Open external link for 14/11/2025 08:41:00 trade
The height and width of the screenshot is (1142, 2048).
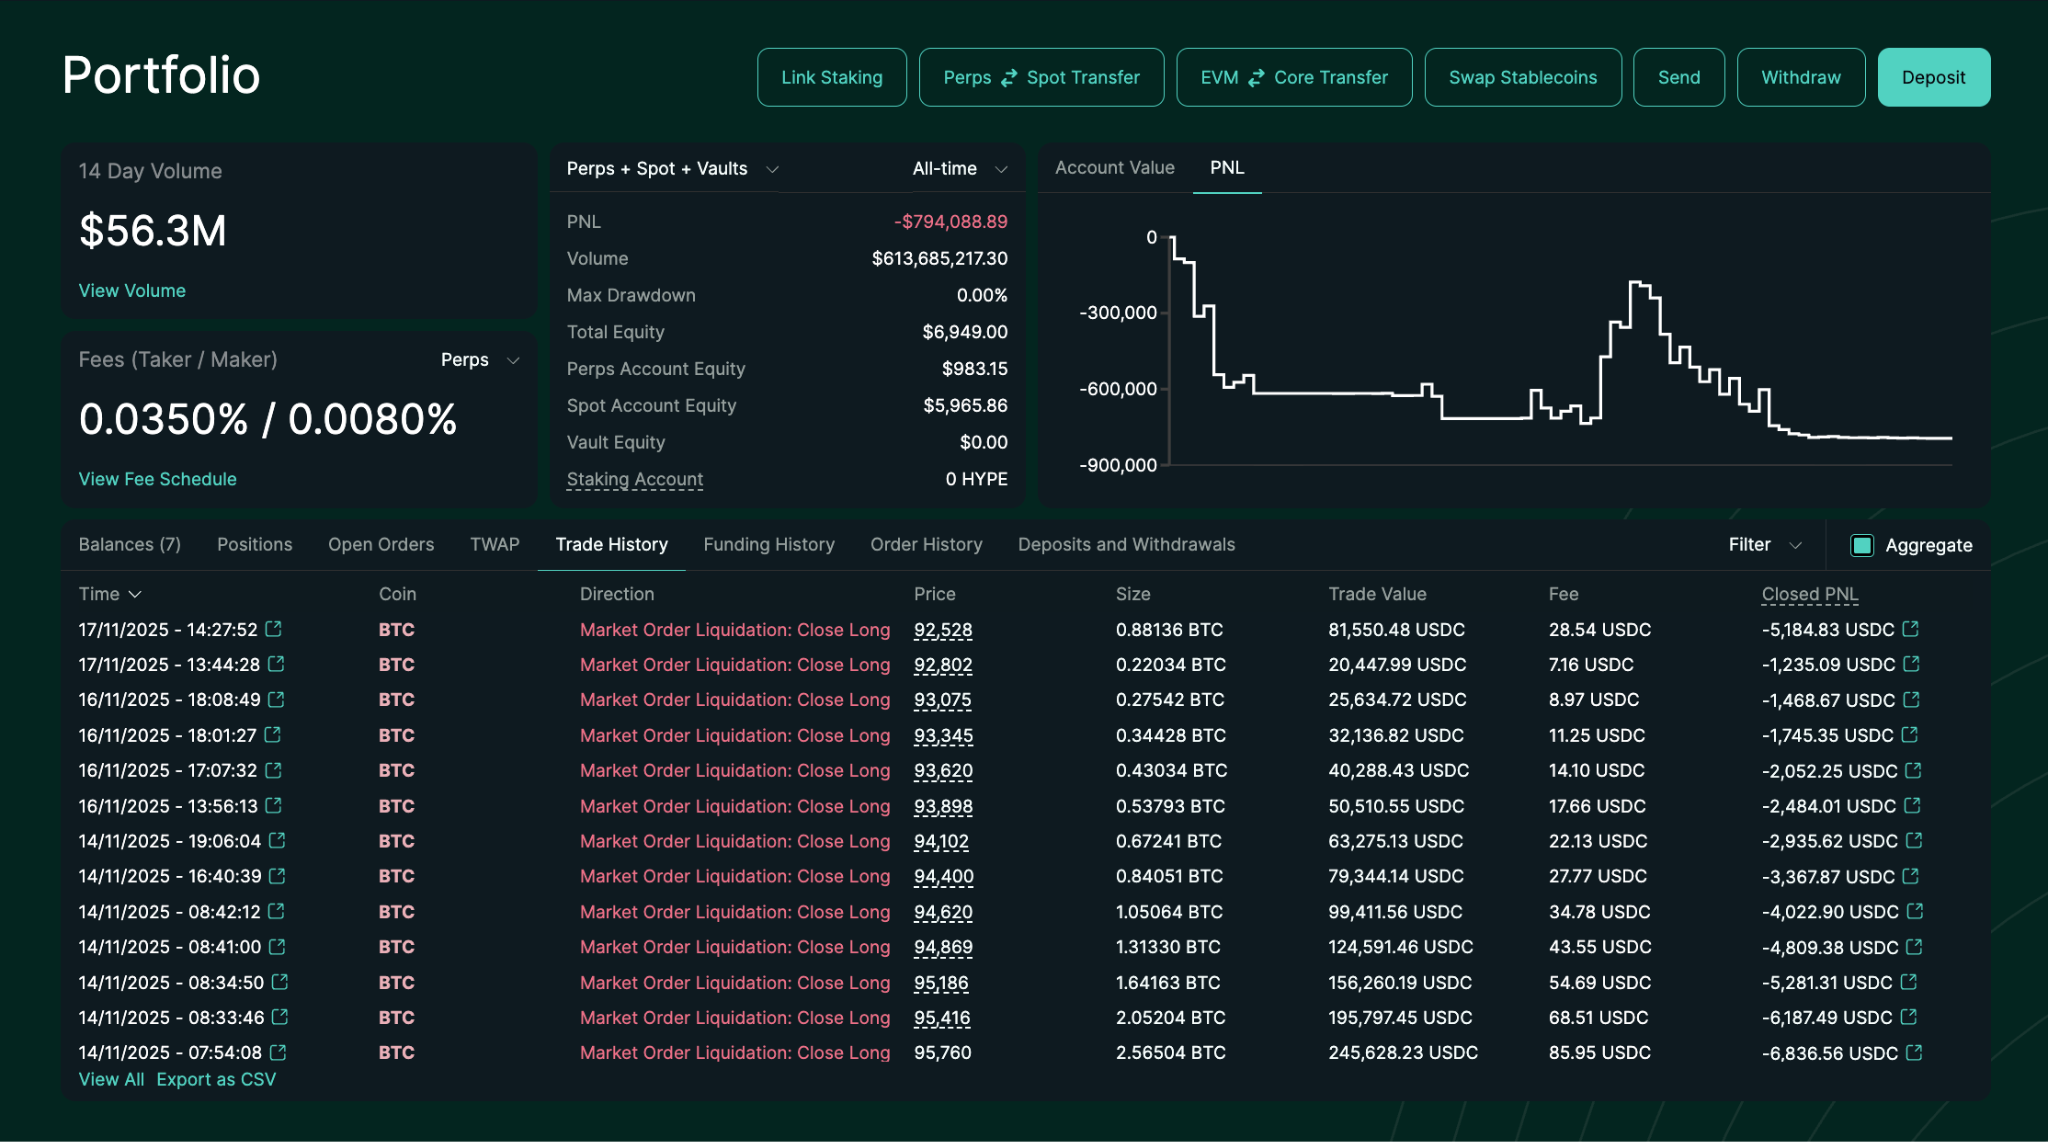277,947
